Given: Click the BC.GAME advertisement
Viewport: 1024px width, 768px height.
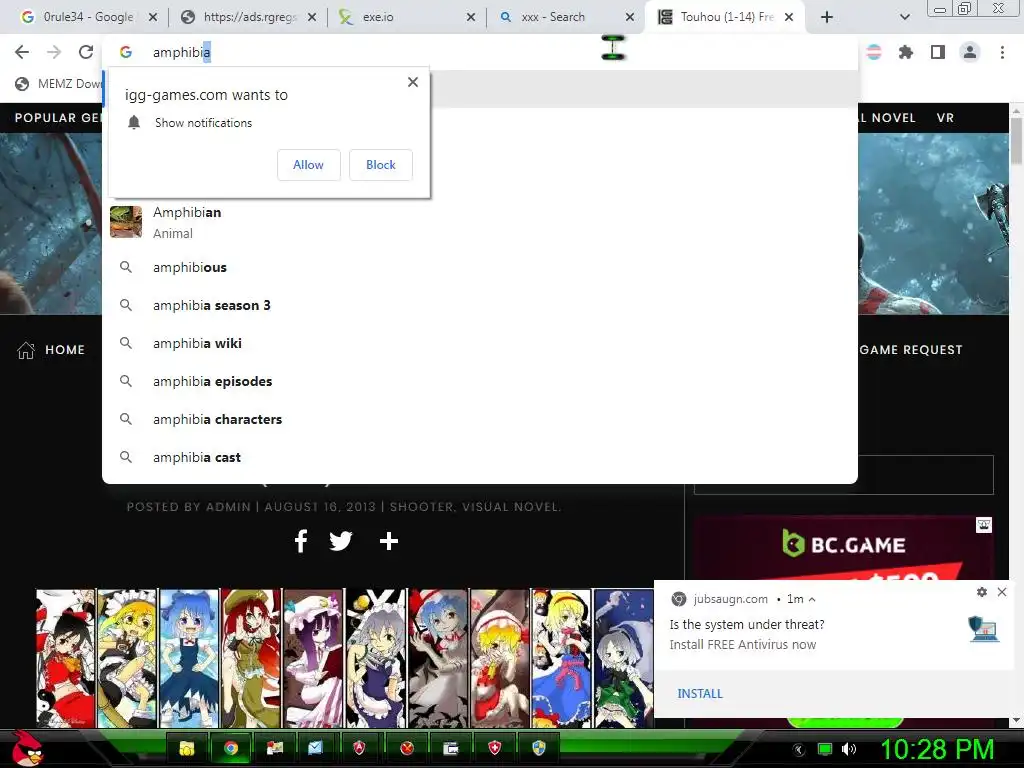Looking at the screenshot, I should 843,549.
